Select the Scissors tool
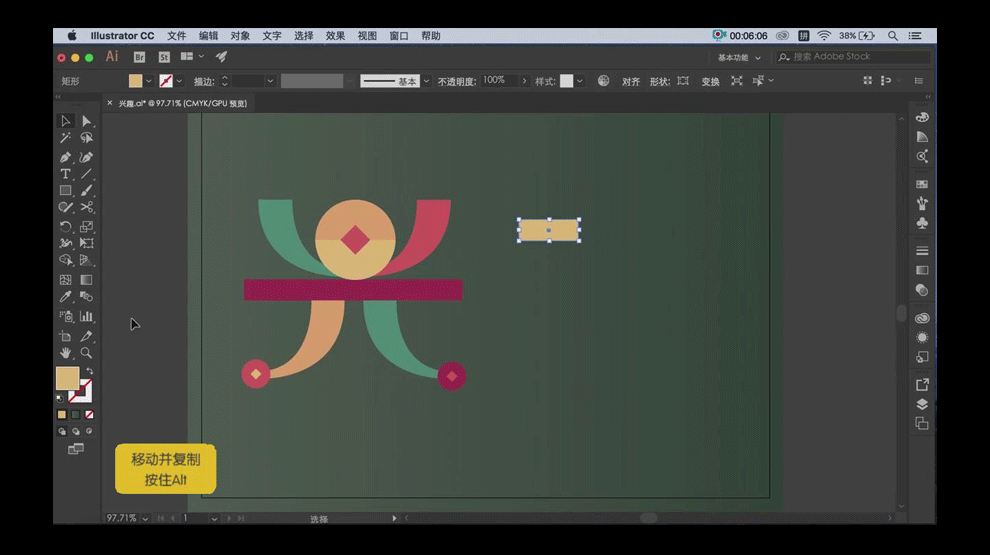The image size is (990, 555). tap(87, 207)
